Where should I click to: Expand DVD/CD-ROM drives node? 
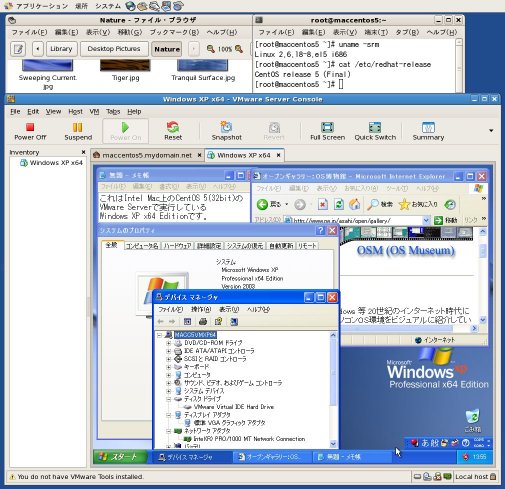(169, 343)
